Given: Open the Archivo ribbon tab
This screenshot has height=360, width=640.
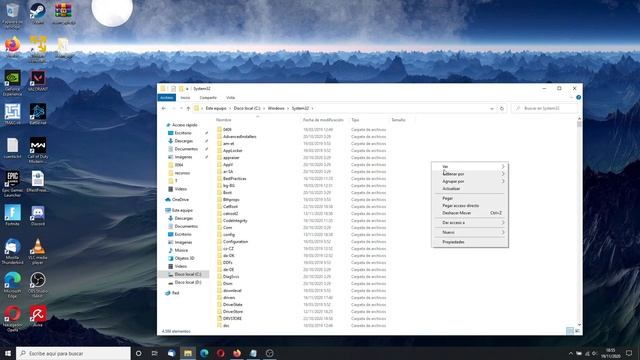Looking at the screenshot, I should pos(167,98).
